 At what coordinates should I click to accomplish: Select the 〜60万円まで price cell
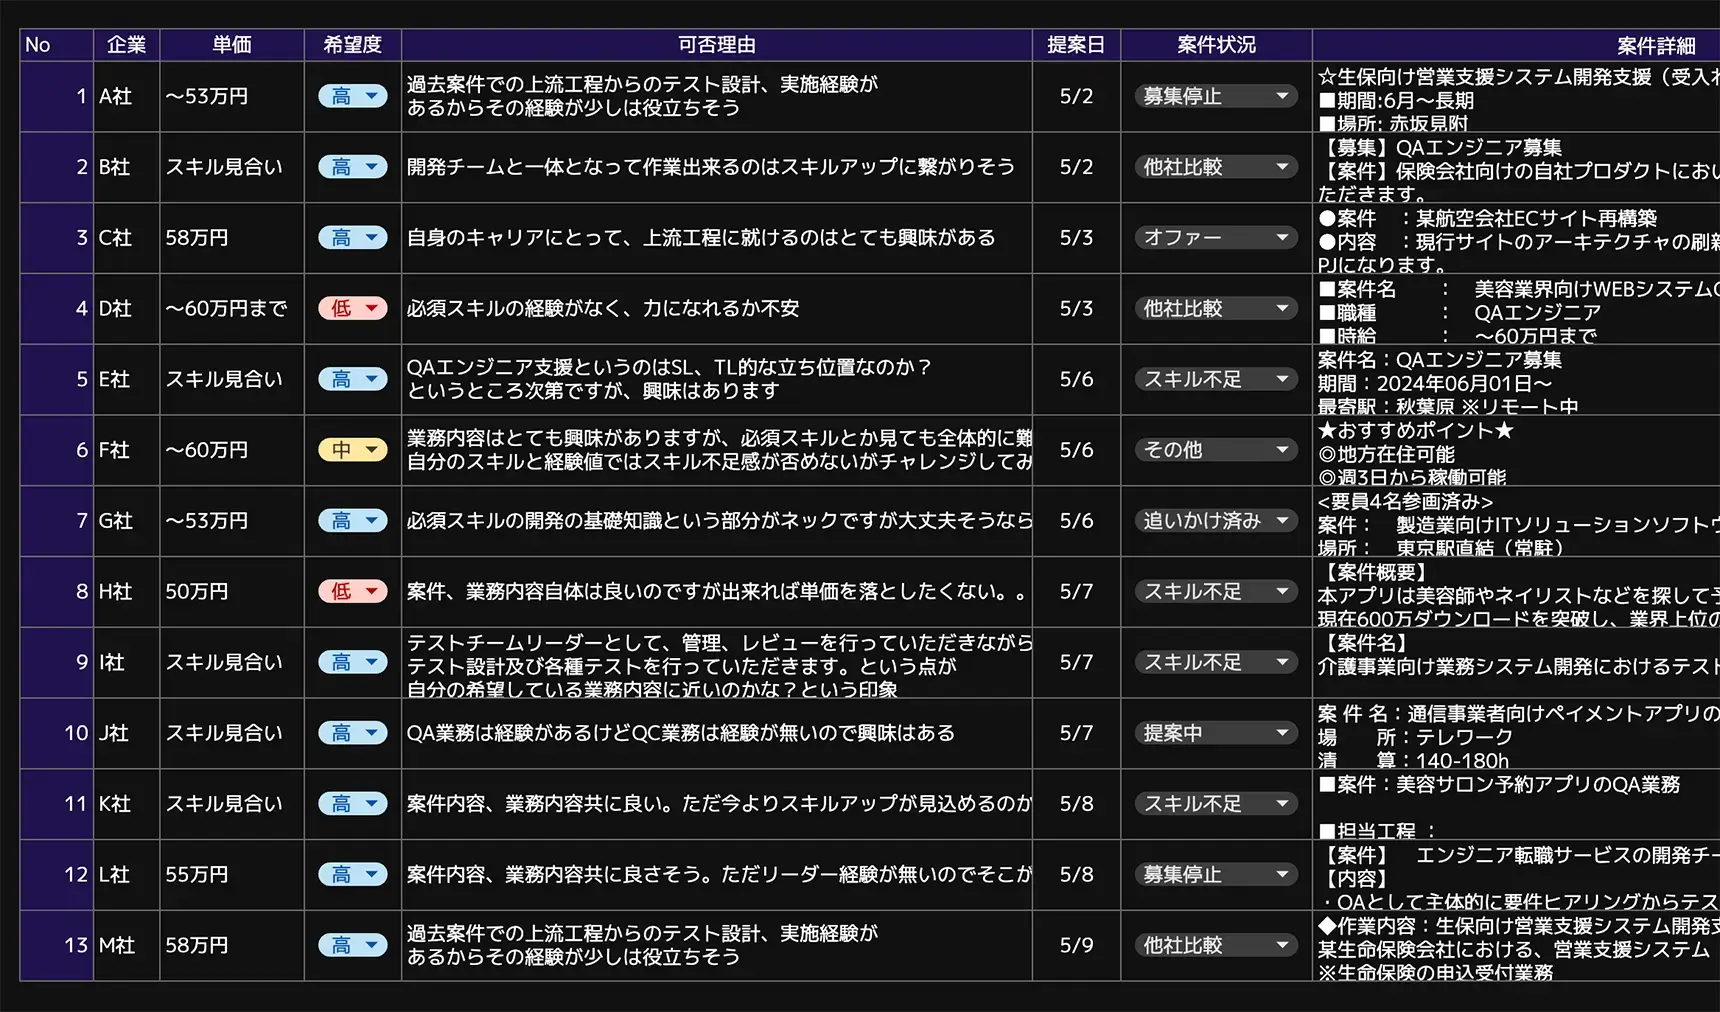(x=232, y=308)
